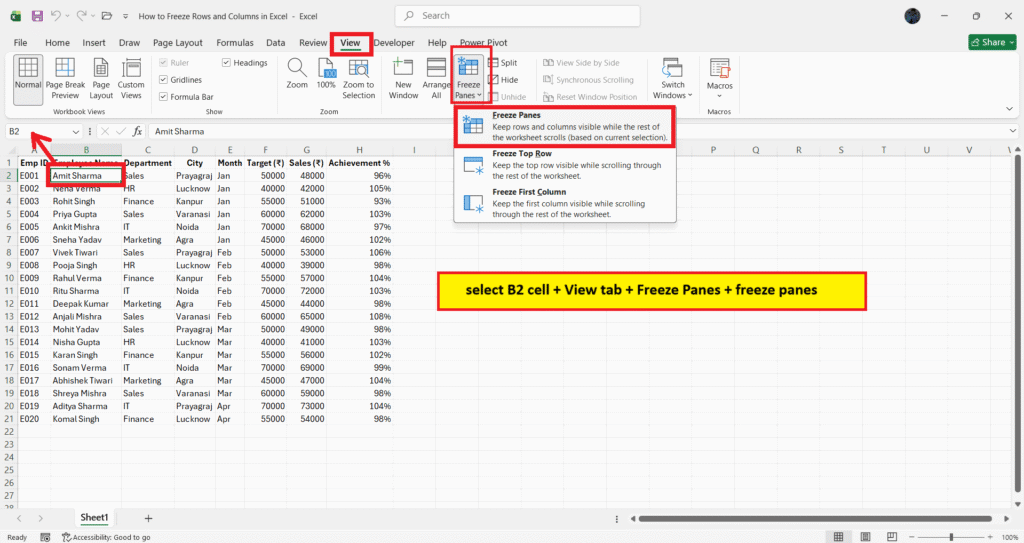The height and width of the screenshot is (543, 1024).
Task: Click Zoom to Selection
Action: 359,78
